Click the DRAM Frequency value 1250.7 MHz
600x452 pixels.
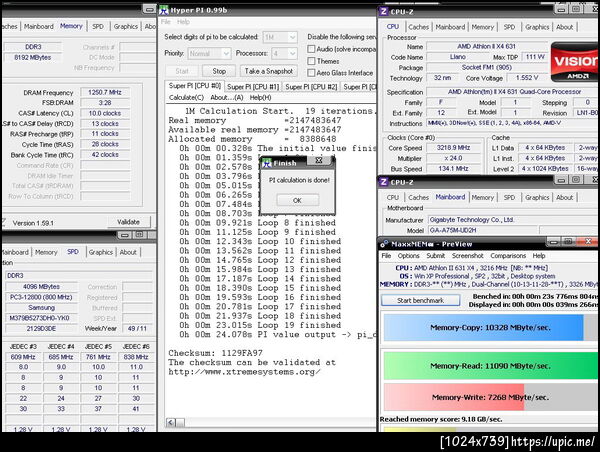(105, 92)
